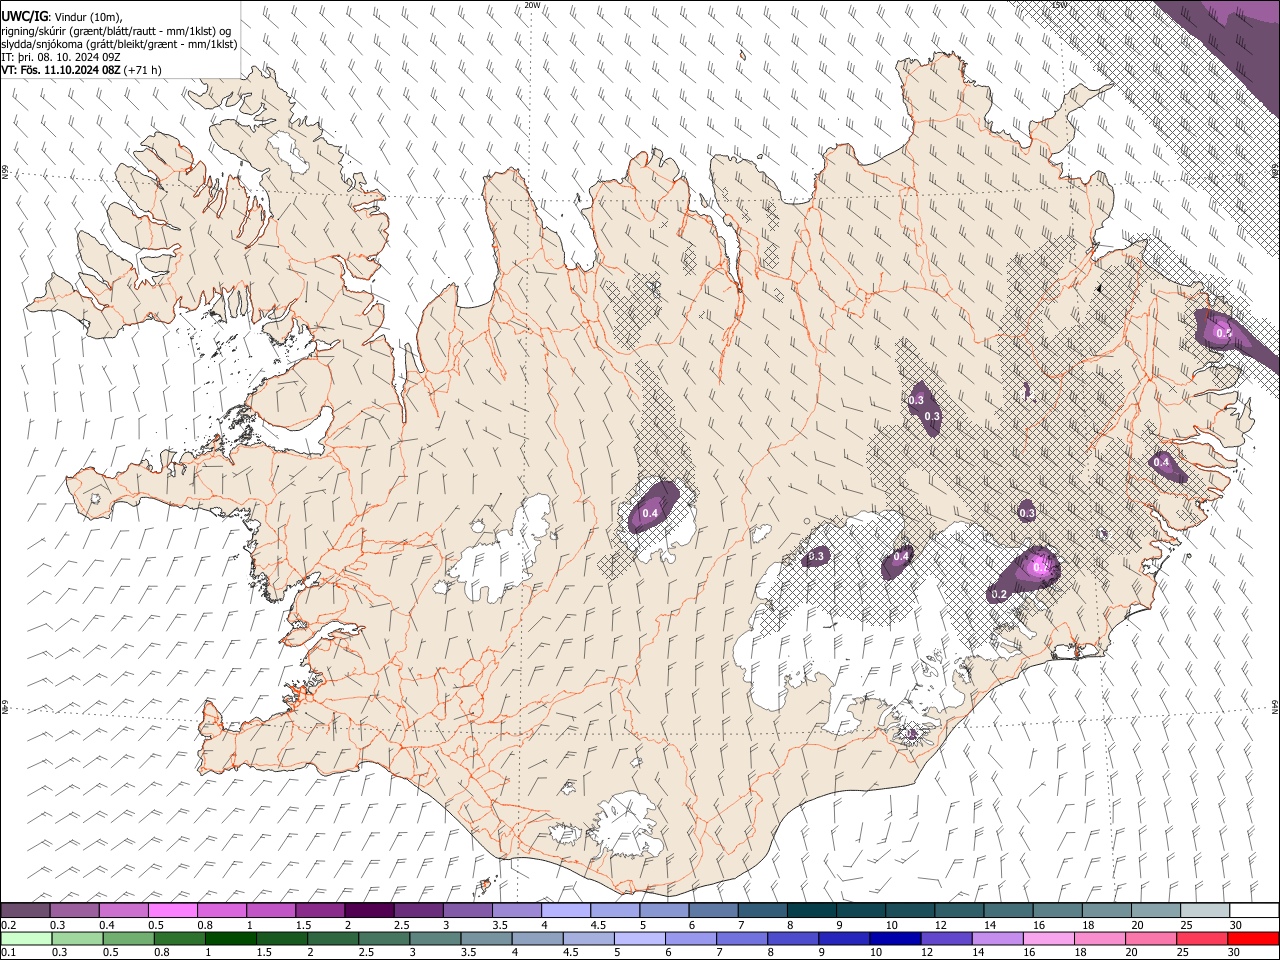Pick the snow legend swatch between 1 and 1.5
The width and height of the screenshot is (1280, 960).
270,910
